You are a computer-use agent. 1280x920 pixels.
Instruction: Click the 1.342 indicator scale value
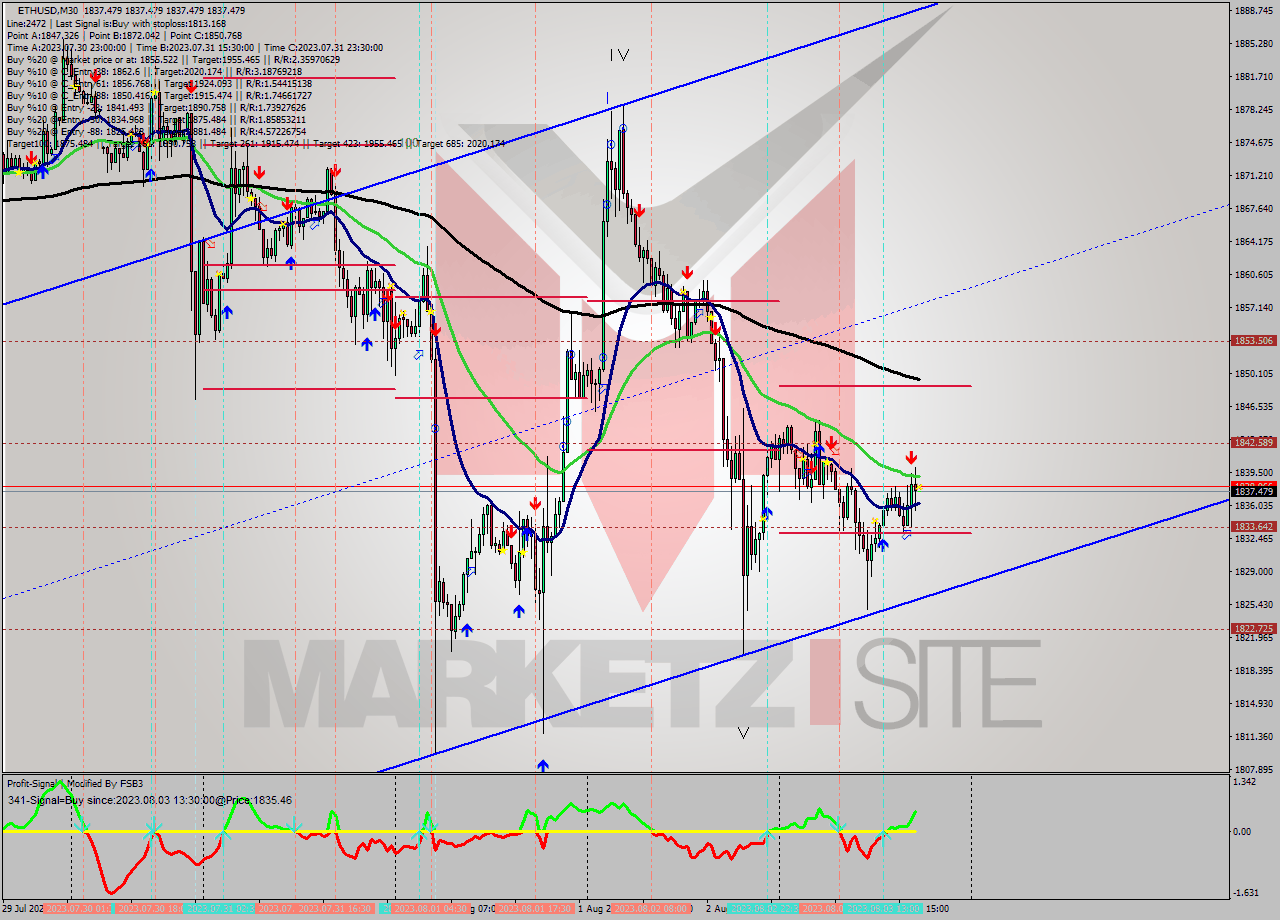pyautogui.click(x=1245, y=783)
